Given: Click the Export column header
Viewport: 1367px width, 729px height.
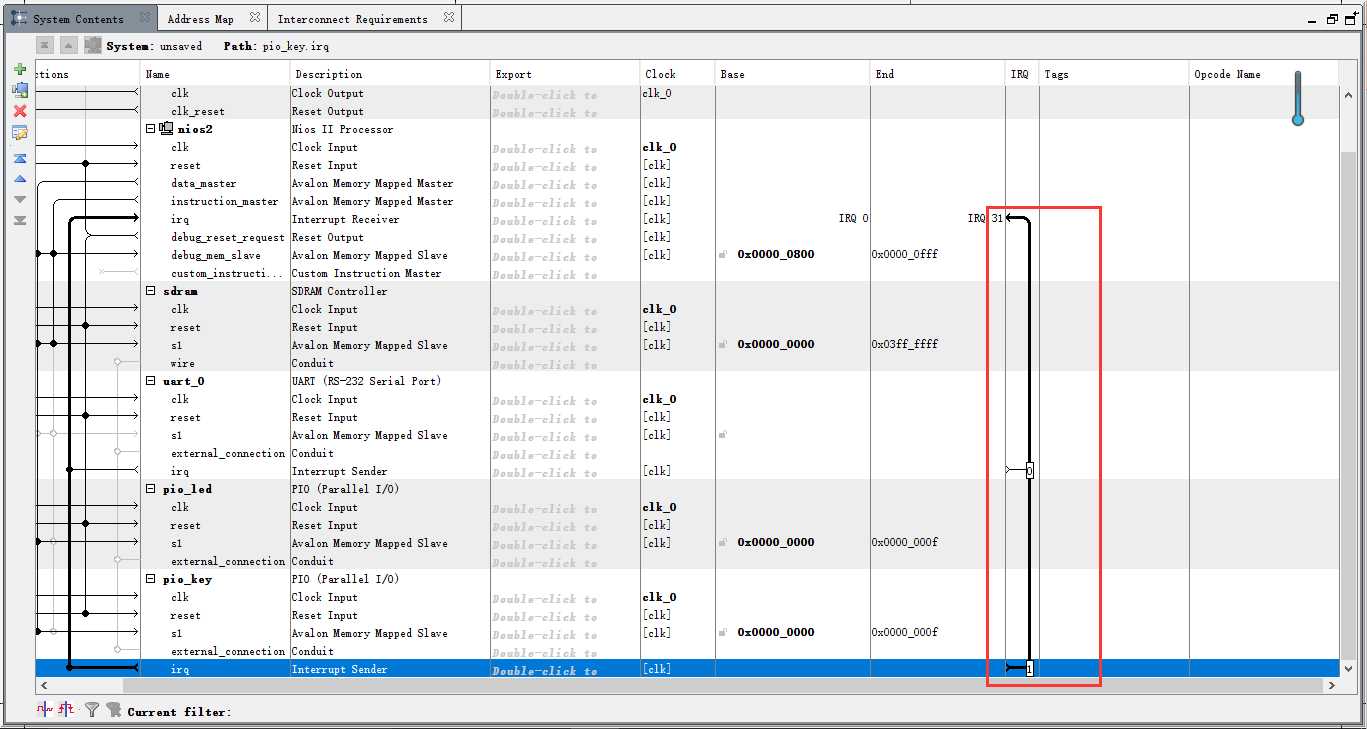Looking at the screenshot, I should (x=565, y=74).
